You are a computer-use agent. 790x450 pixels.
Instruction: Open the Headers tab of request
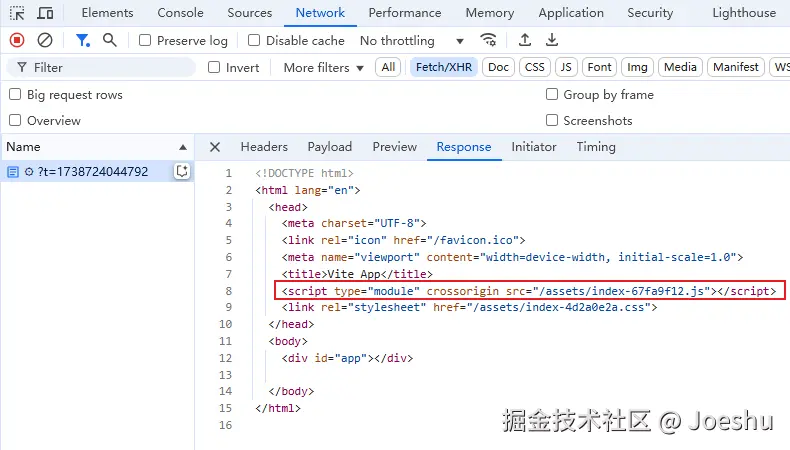click(x=264, y=147)
